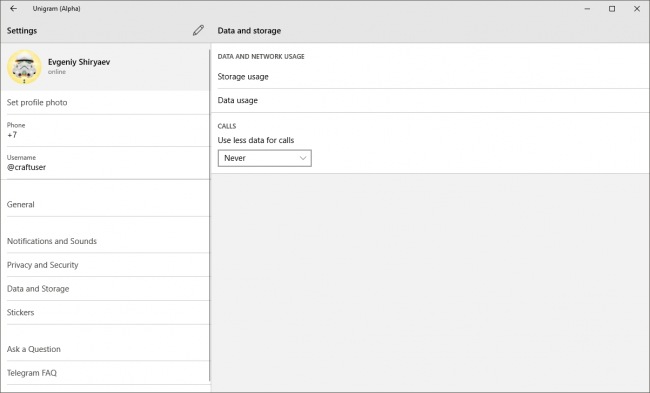Open Privacy and Security settings

(105, 265)
